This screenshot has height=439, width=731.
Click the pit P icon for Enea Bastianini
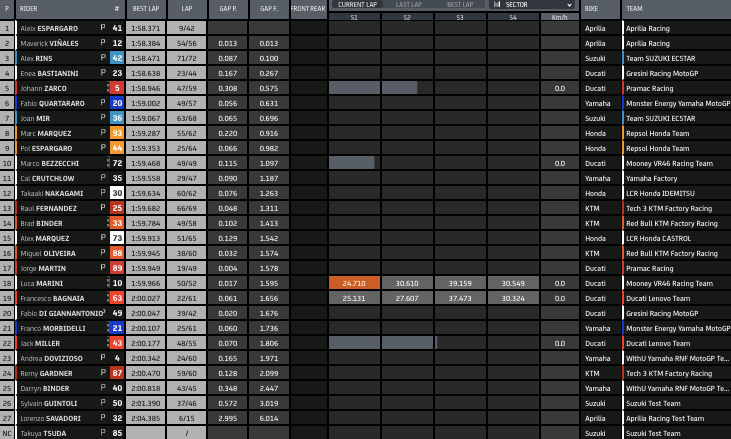[x=103, y=72]
